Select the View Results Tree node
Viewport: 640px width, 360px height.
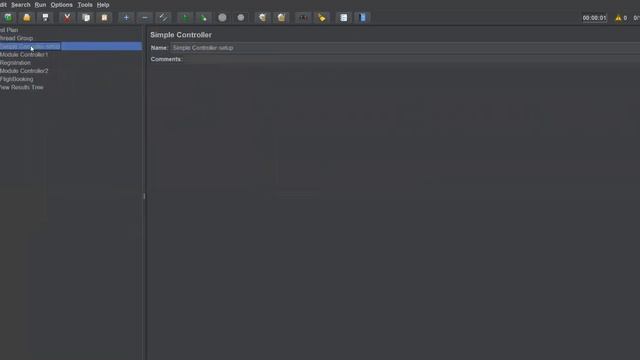22,87
